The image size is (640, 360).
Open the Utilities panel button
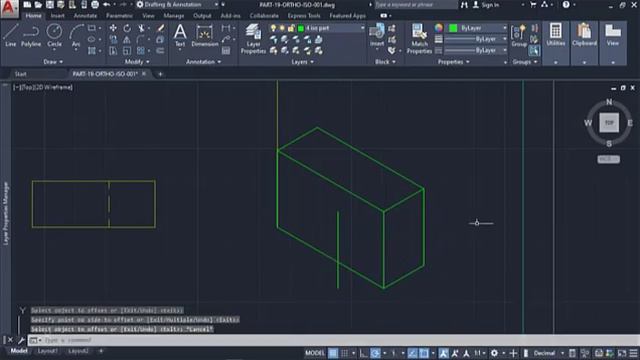tap(556, 36)
